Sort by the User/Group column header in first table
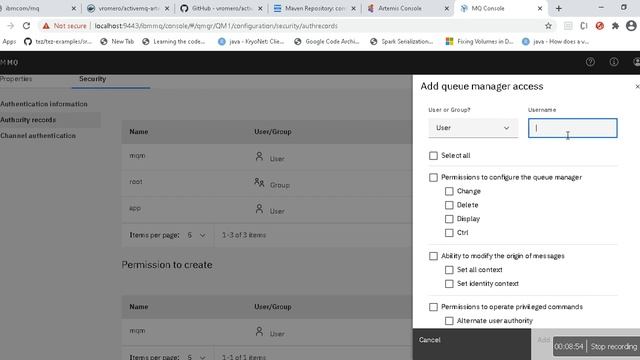Image resolution: width=640 pixels, height=360 pixels. click(x=273, y=132)
